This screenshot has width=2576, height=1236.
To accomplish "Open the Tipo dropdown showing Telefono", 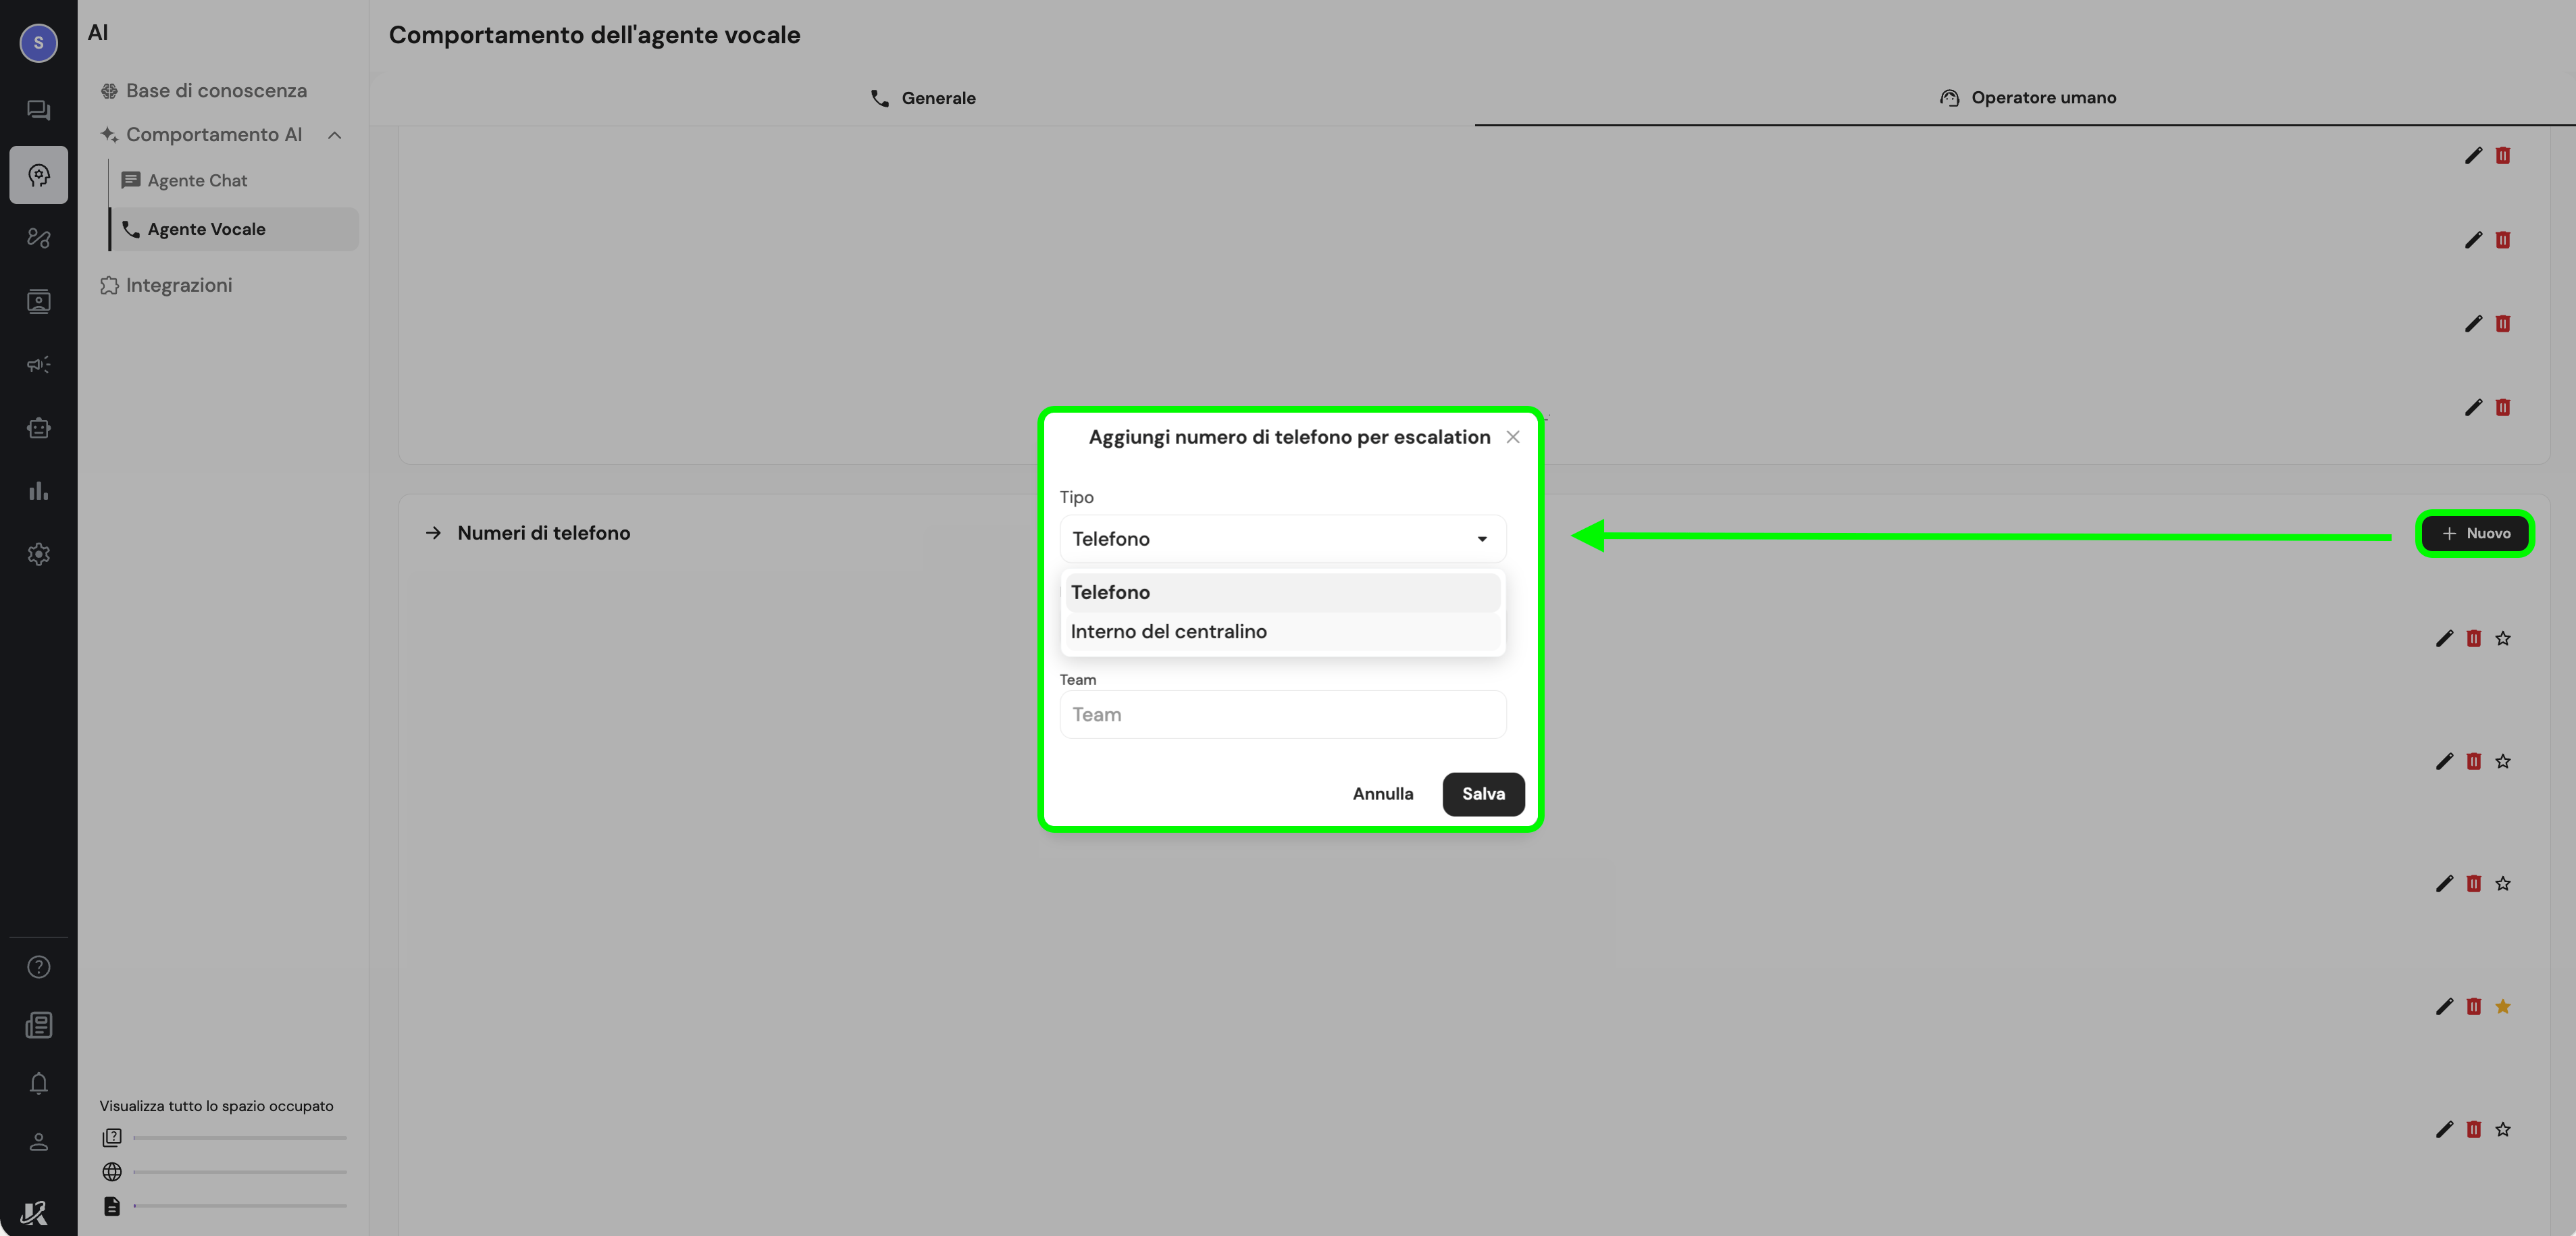I will (1282, 539).
